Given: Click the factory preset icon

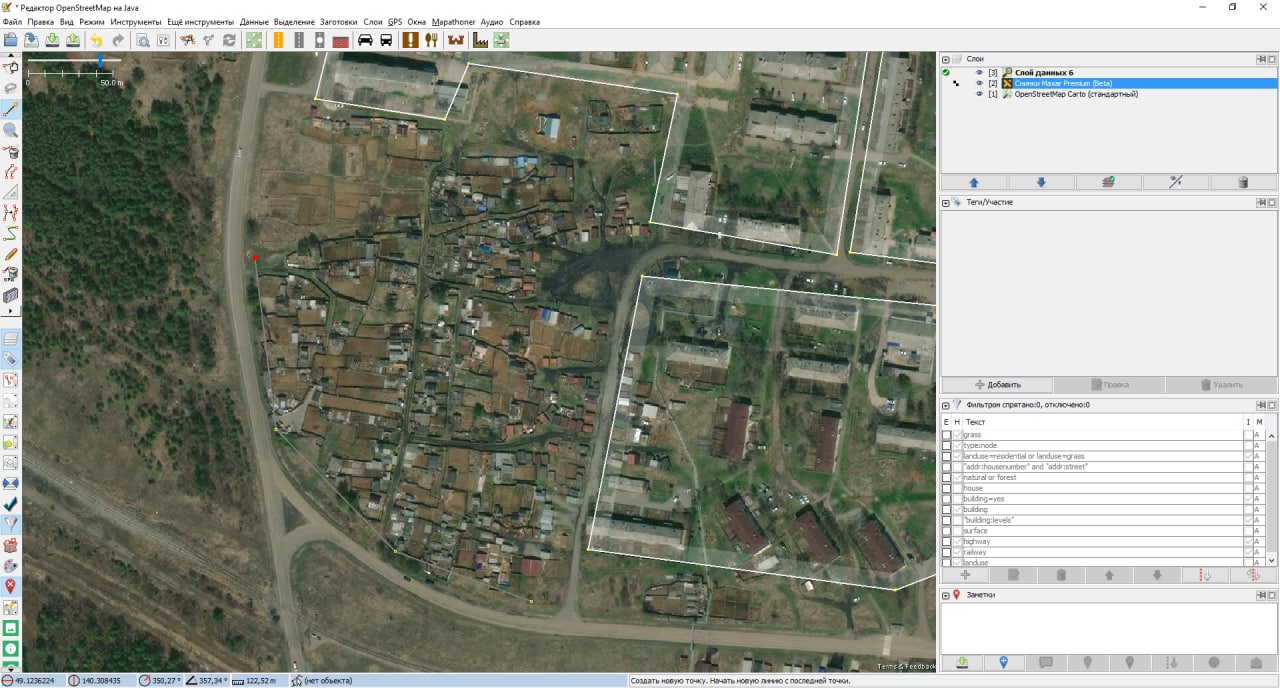Looking at the screenshot, I should 480,40.
